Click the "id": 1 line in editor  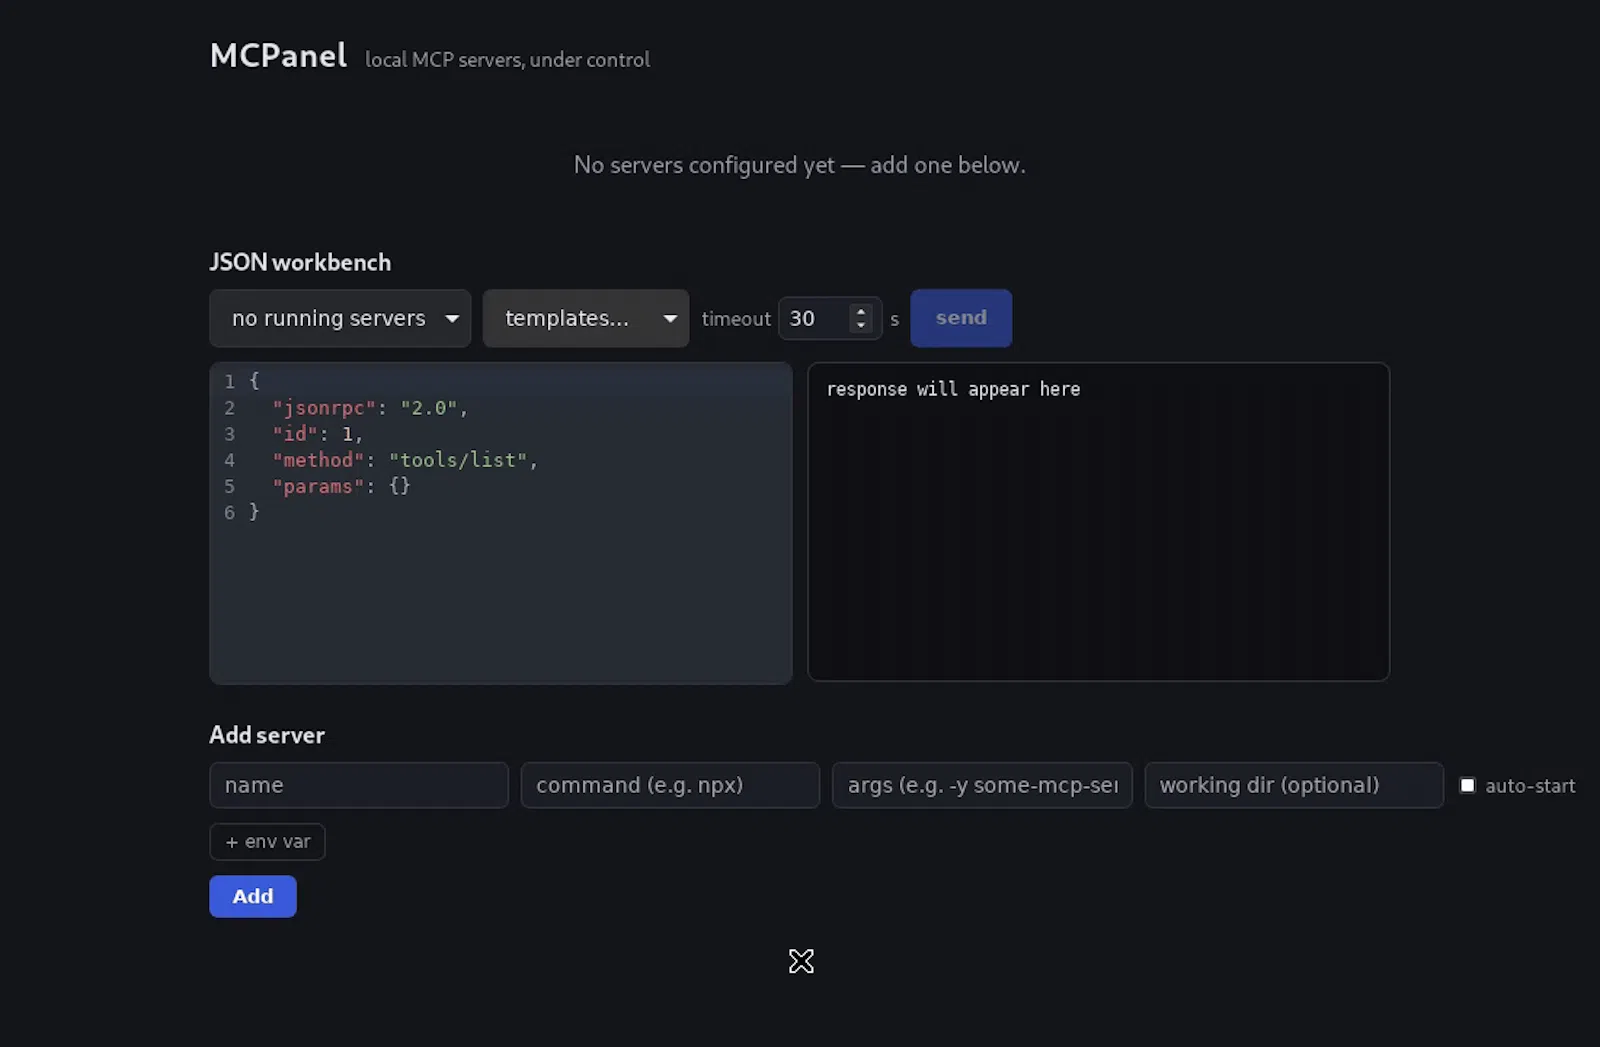tap(317, 434)
